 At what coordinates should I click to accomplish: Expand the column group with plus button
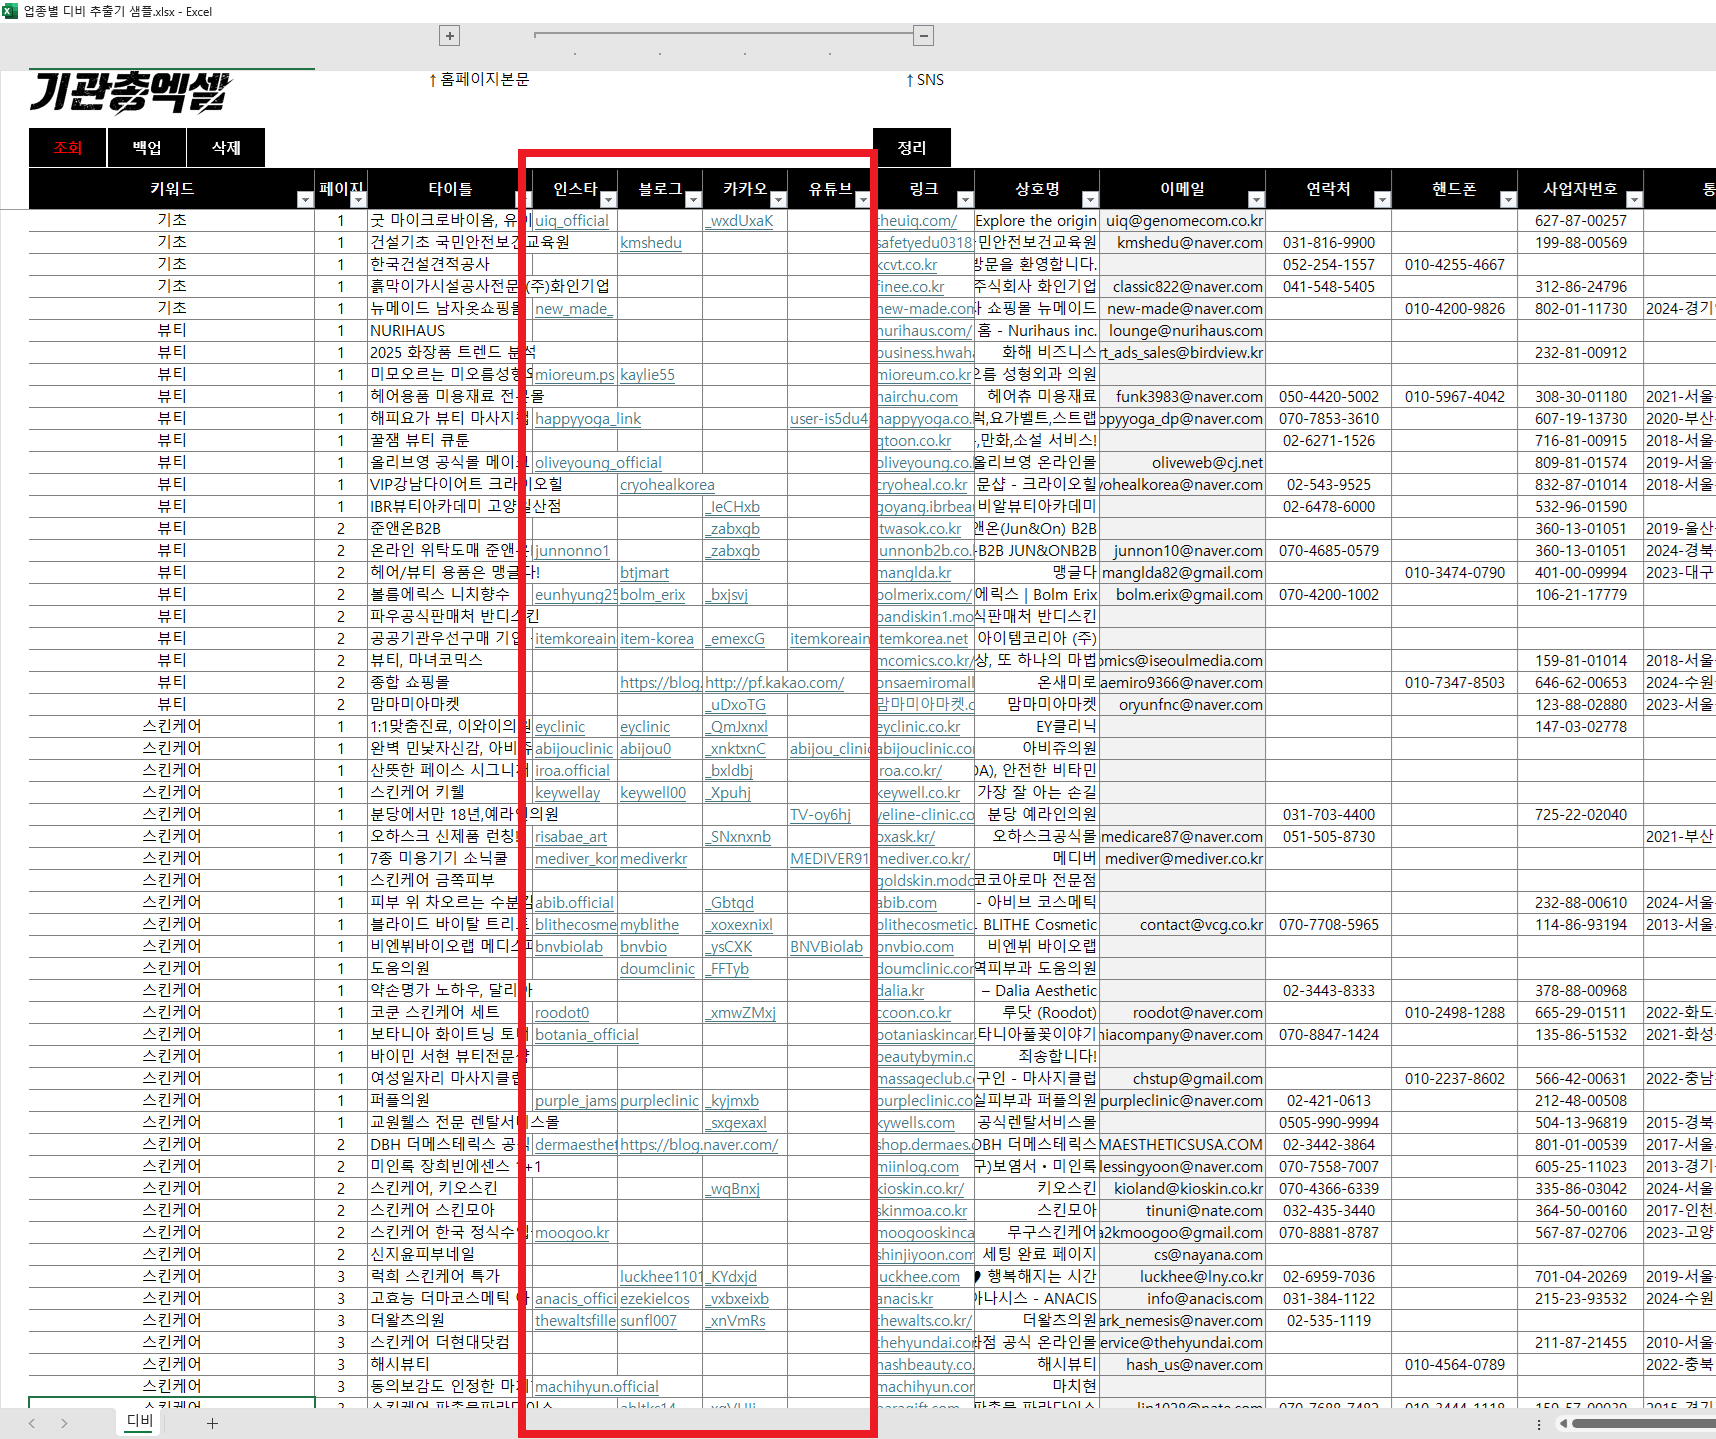[x=450, y=36]
